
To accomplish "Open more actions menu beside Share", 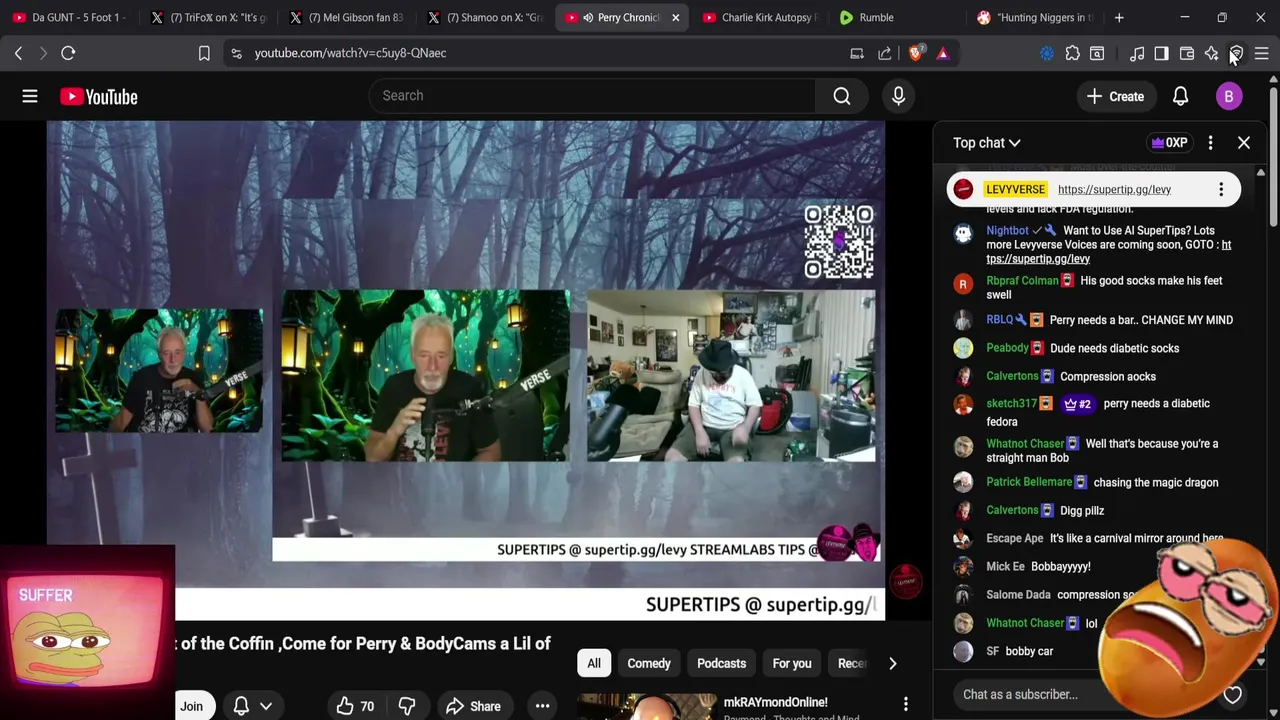I will click(542, 706).
